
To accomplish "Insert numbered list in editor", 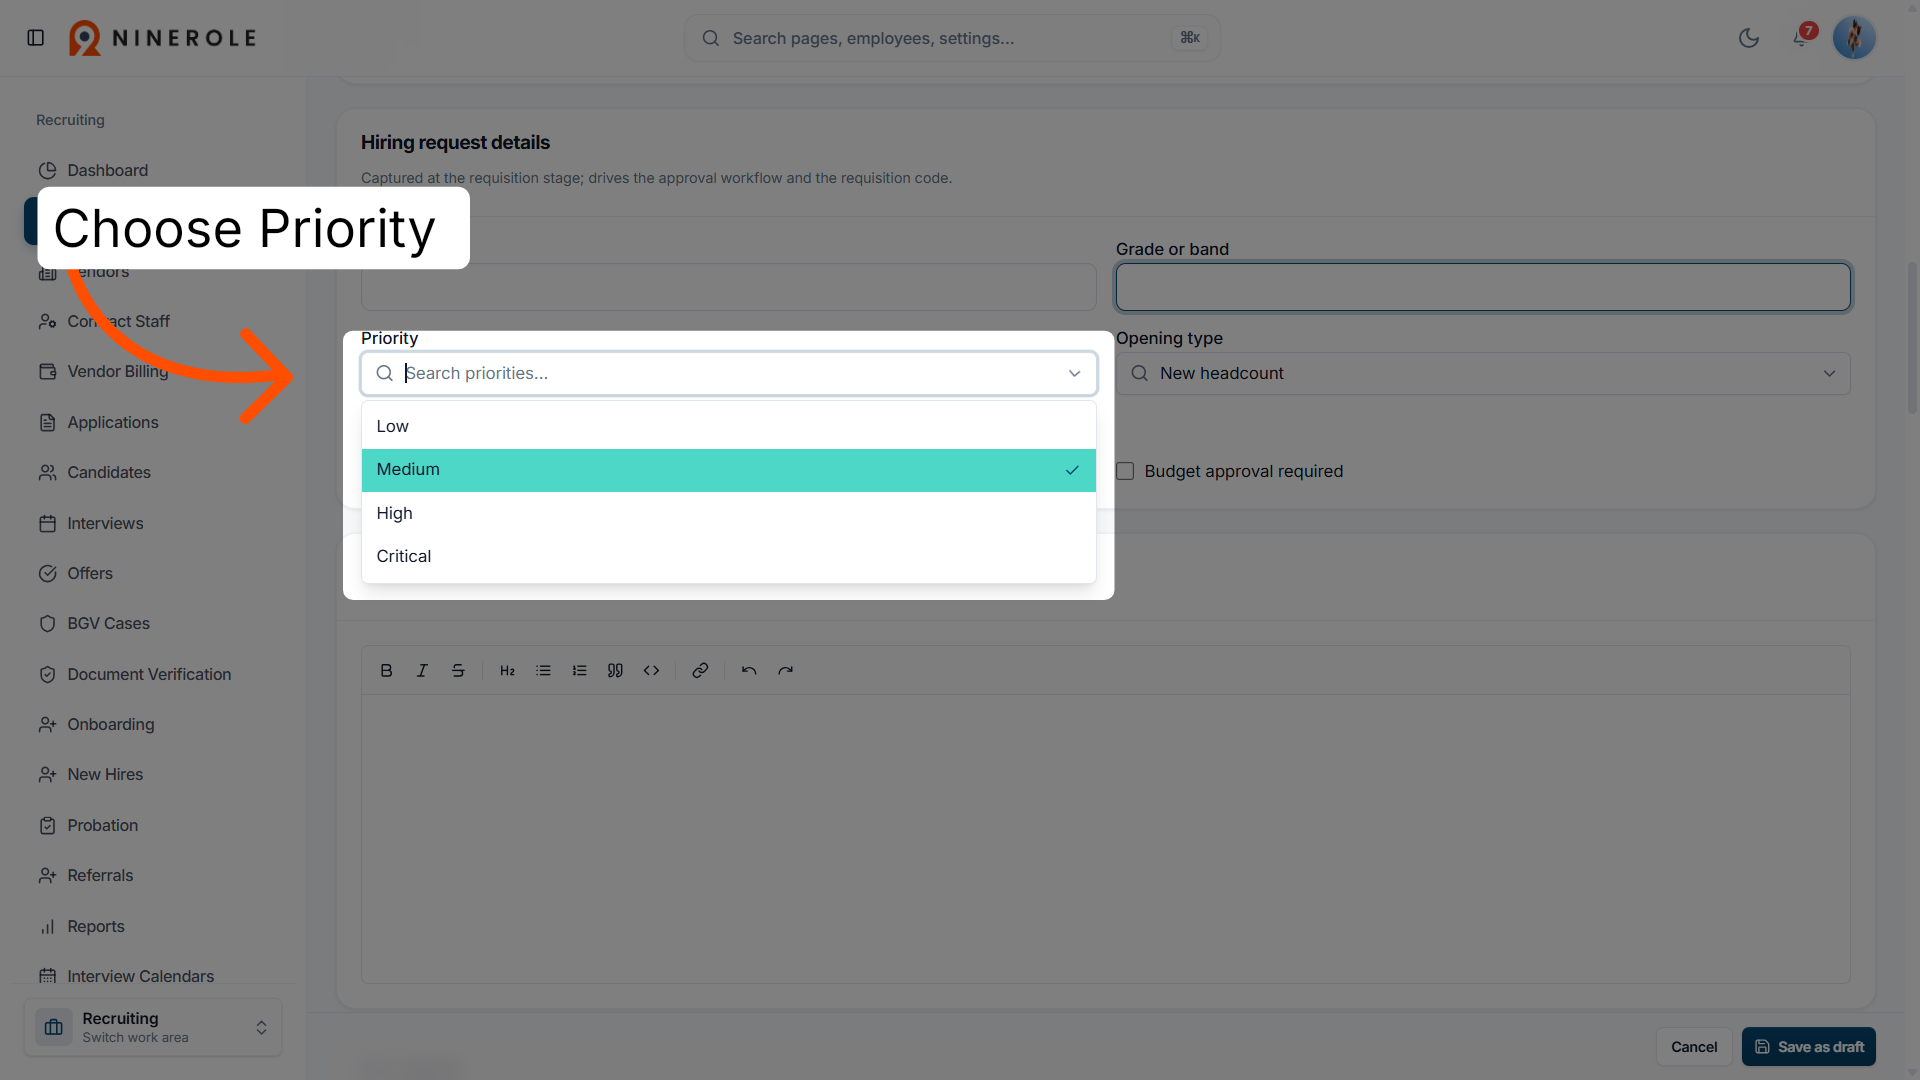I will click(x=579, y=671).
